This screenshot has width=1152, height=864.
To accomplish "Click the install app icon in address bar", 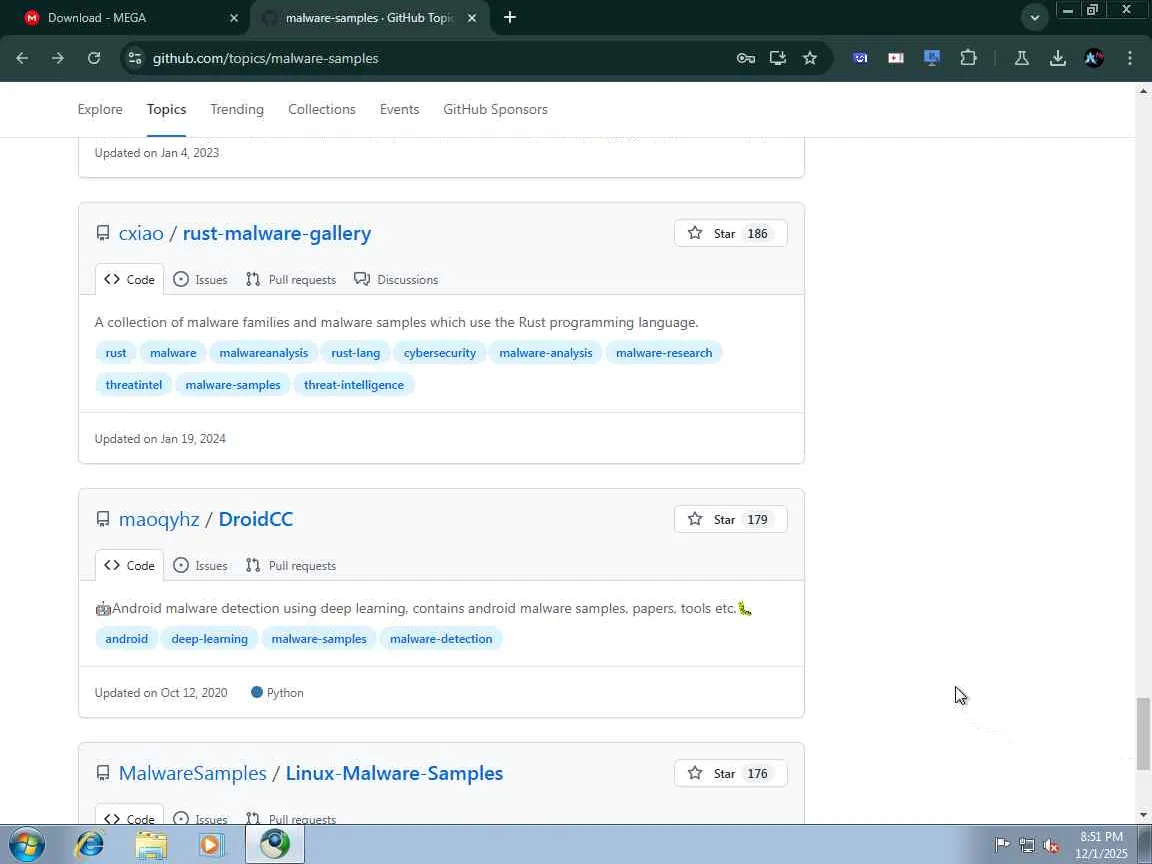I will click(778, 58).
